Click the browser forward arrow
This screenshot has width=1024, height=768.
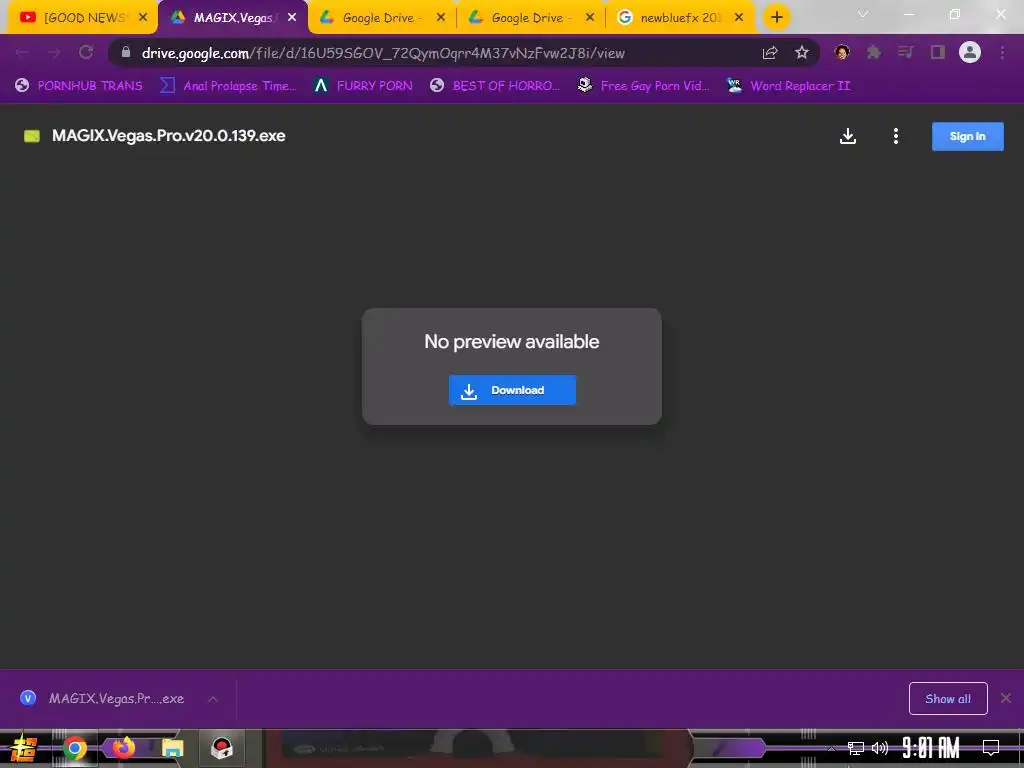[54, 53]
